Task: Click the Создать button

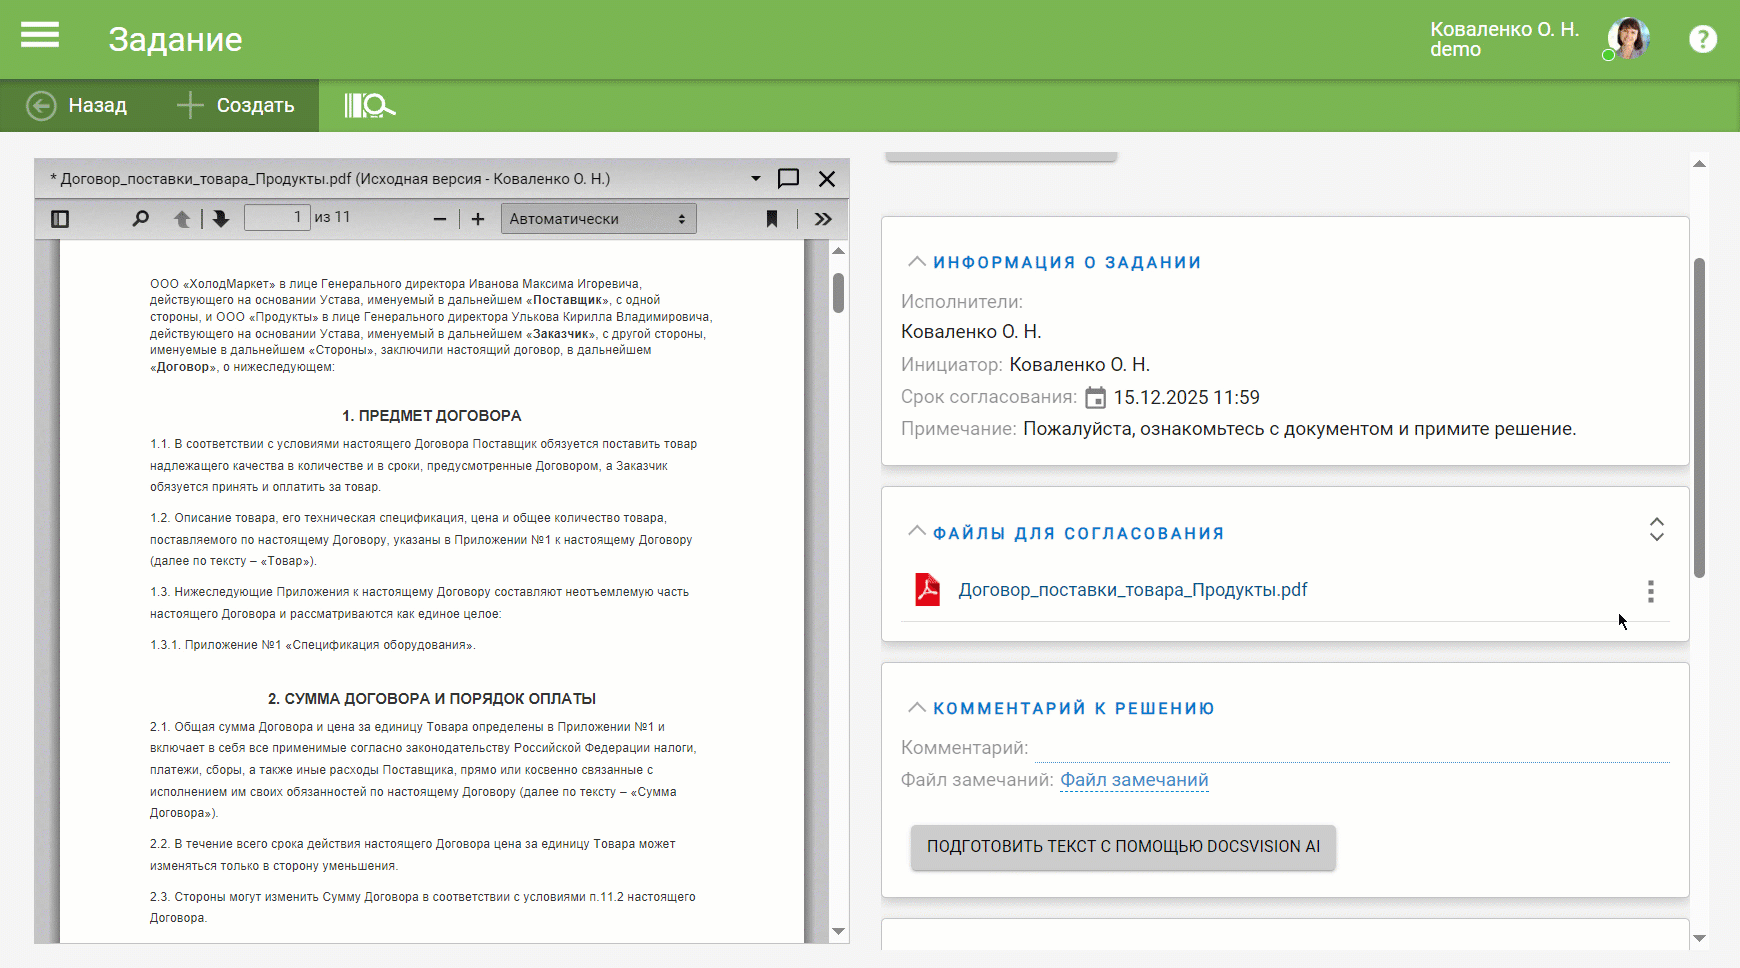Action: point(237,105)
